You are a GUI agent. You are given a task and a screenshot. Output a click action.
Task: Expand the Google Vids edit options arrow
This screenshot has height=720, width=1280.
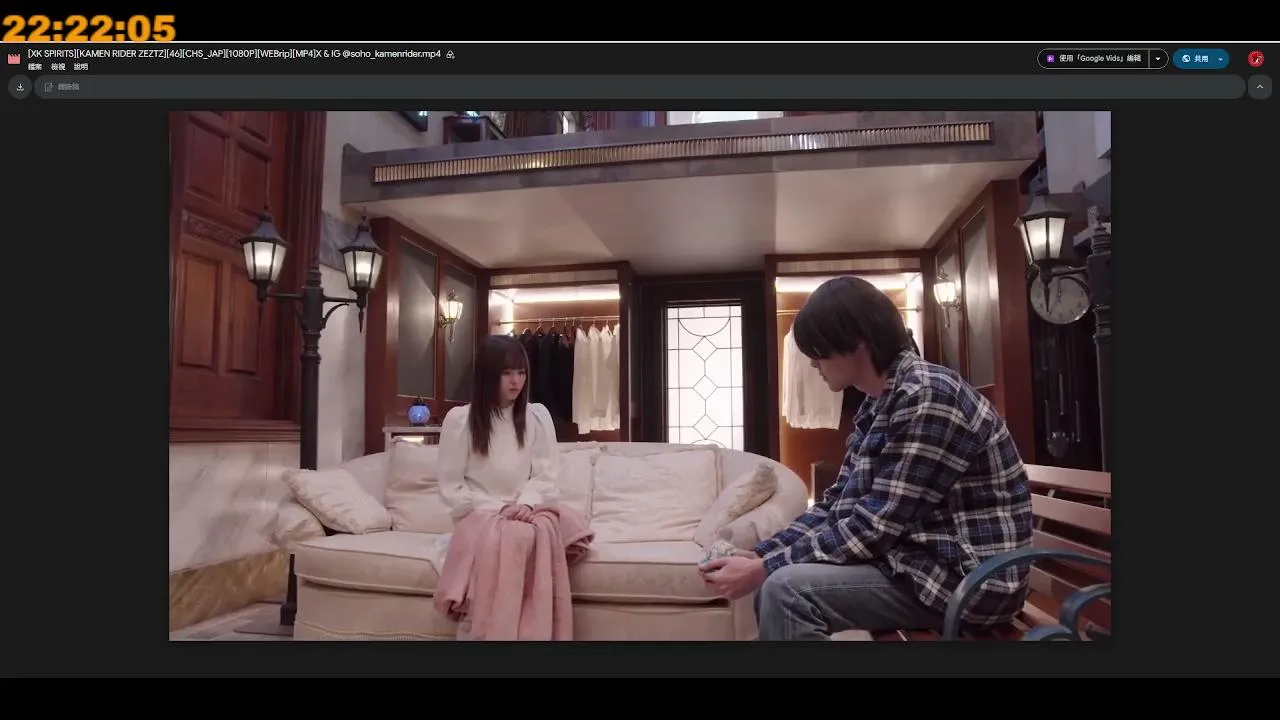[x=1158, y=59]
